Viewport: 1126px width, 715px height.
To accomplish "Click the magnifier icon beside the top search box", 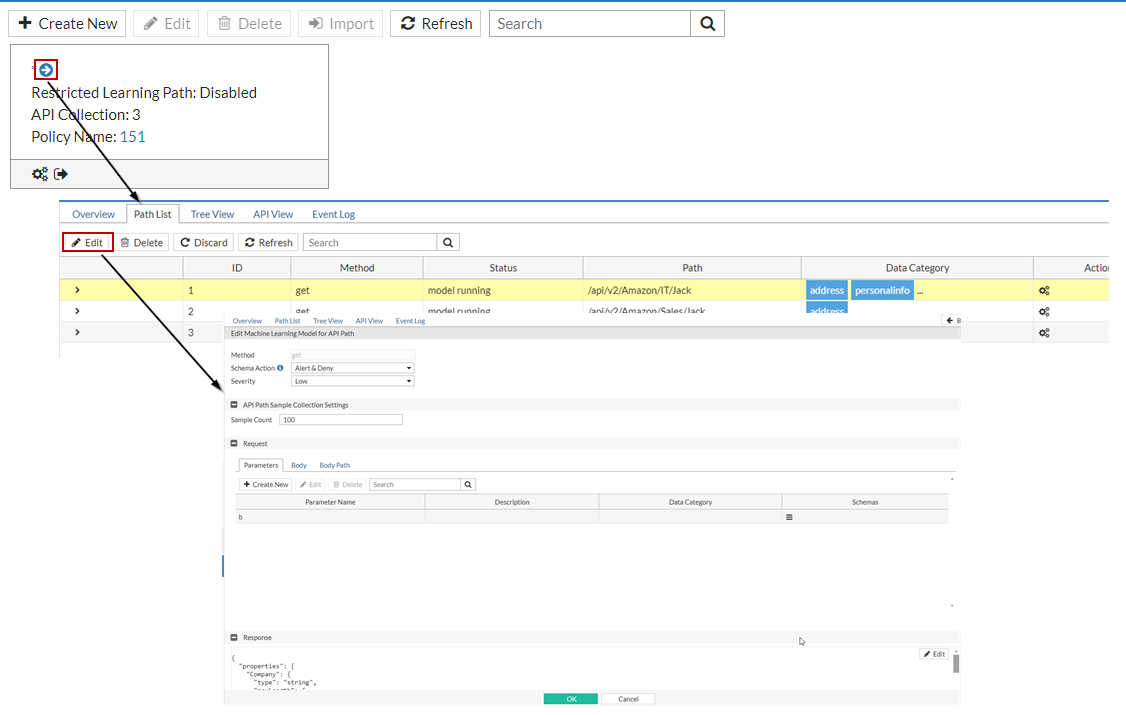I will (x=707, y=24).
